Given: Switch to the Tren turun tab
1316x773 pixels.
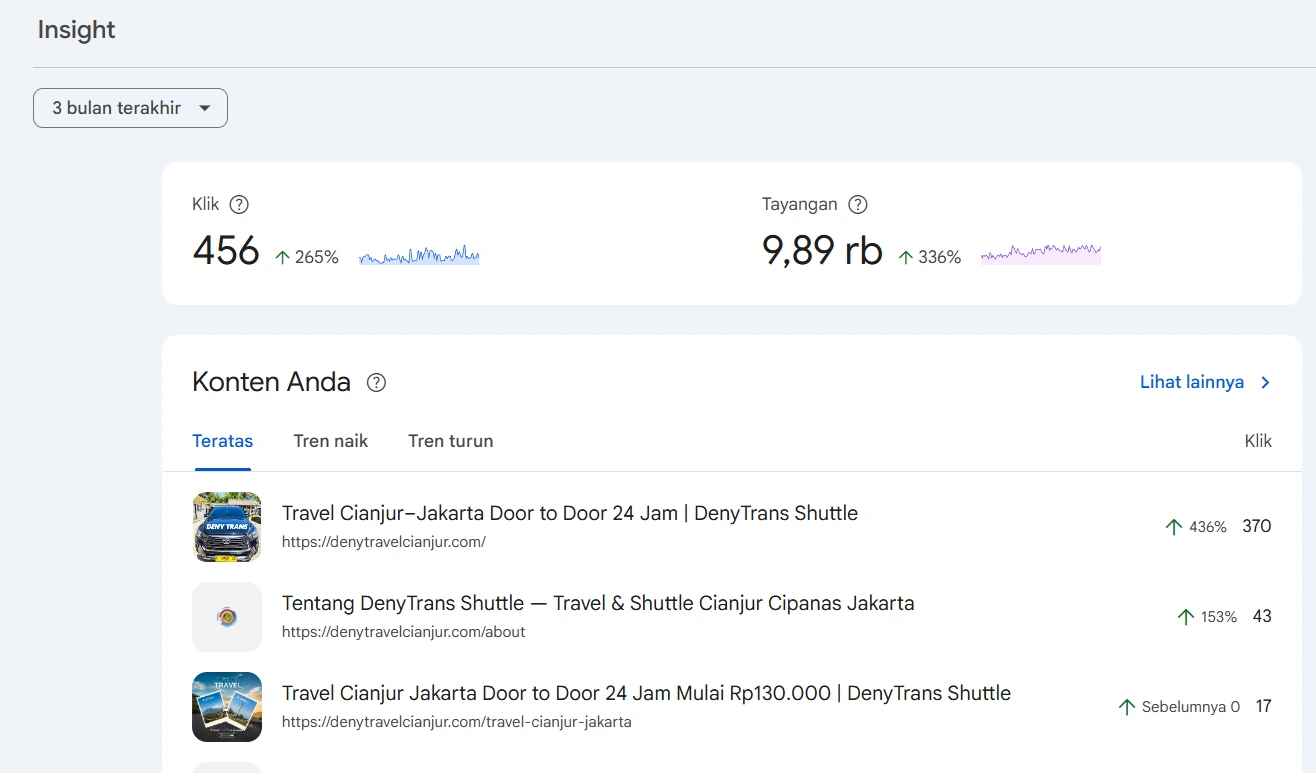Looking at the screenshot, I should click(450, 441).
